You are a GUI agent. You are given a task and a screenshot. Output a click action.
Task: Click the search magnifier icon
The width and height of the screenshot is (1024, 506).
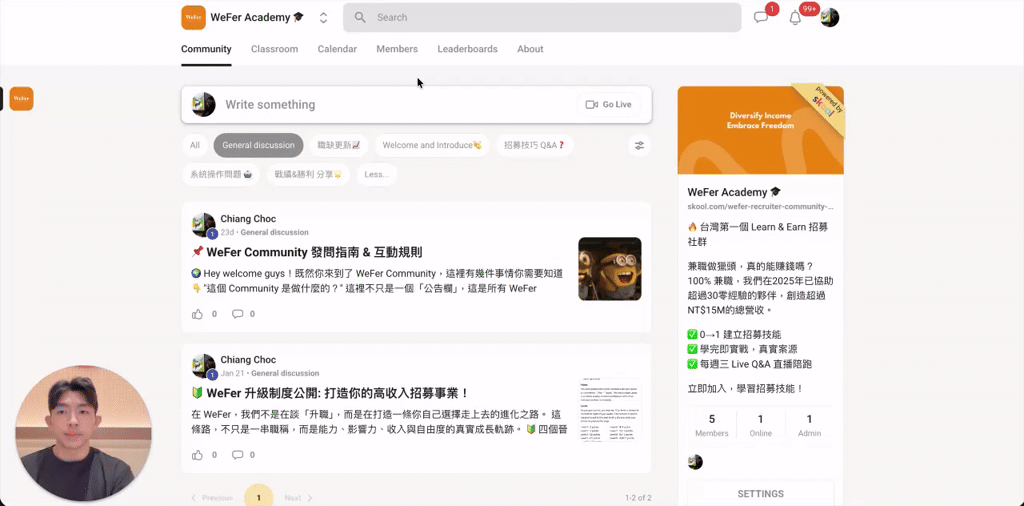pos(360,18)
